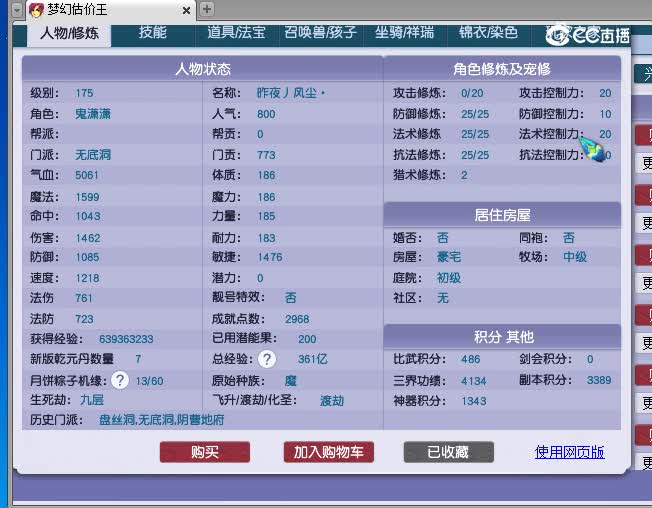Click the 攻击修炼 value 0/20
The image size is (652, 508).
472,93
